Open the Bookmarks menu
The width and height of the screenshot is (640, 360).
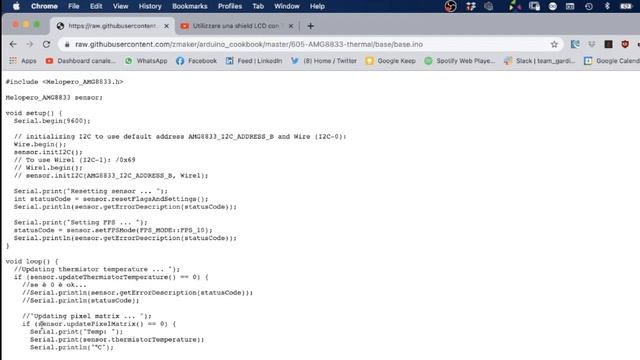pos(189,6)
